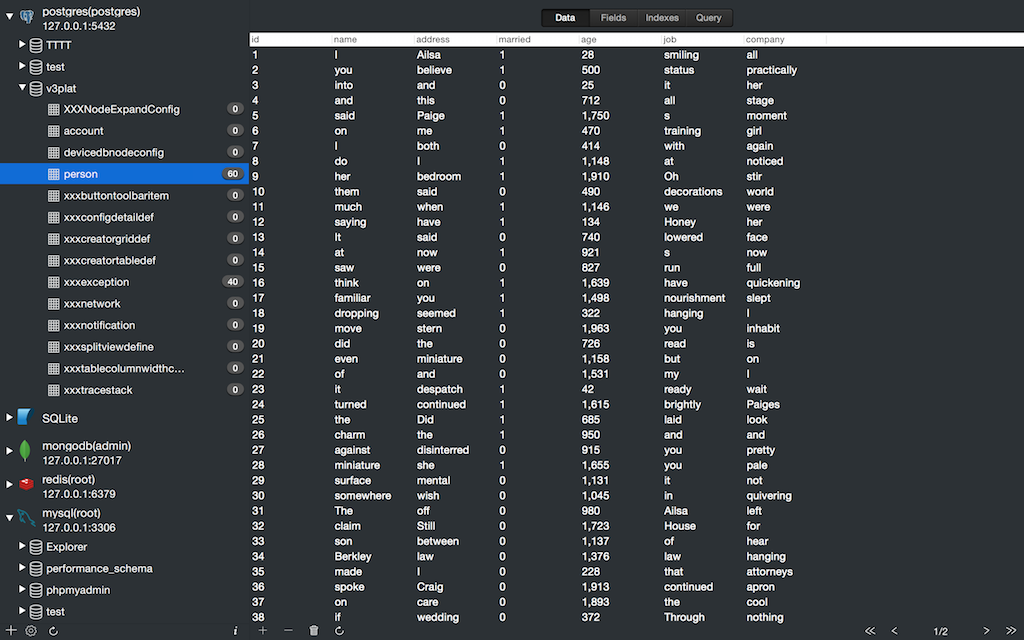
Task: Remove selected row with the minus icon
Action: (288, 631)
